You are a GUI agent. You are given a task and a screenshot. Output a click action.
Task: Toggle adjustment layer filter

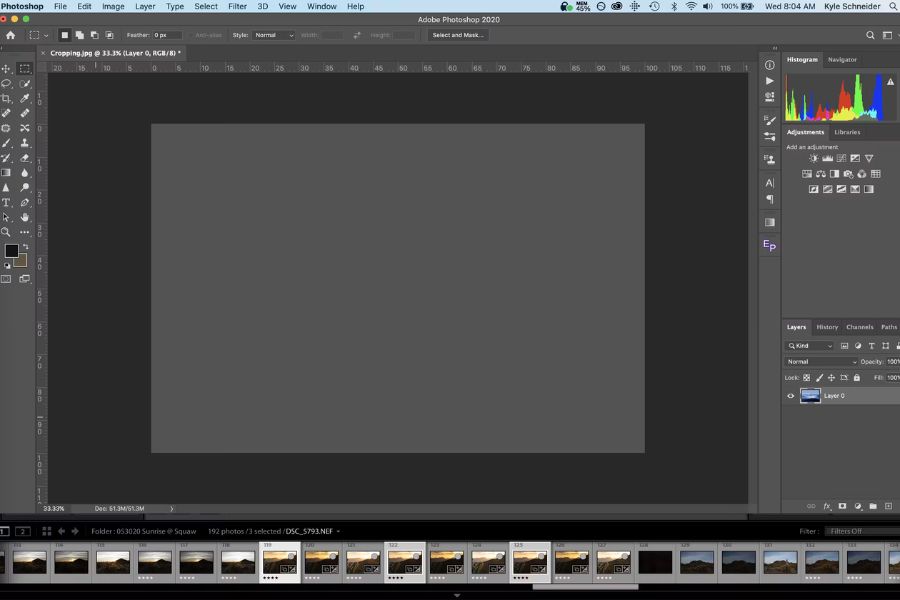pyautogui.click(x=858, y=346)
